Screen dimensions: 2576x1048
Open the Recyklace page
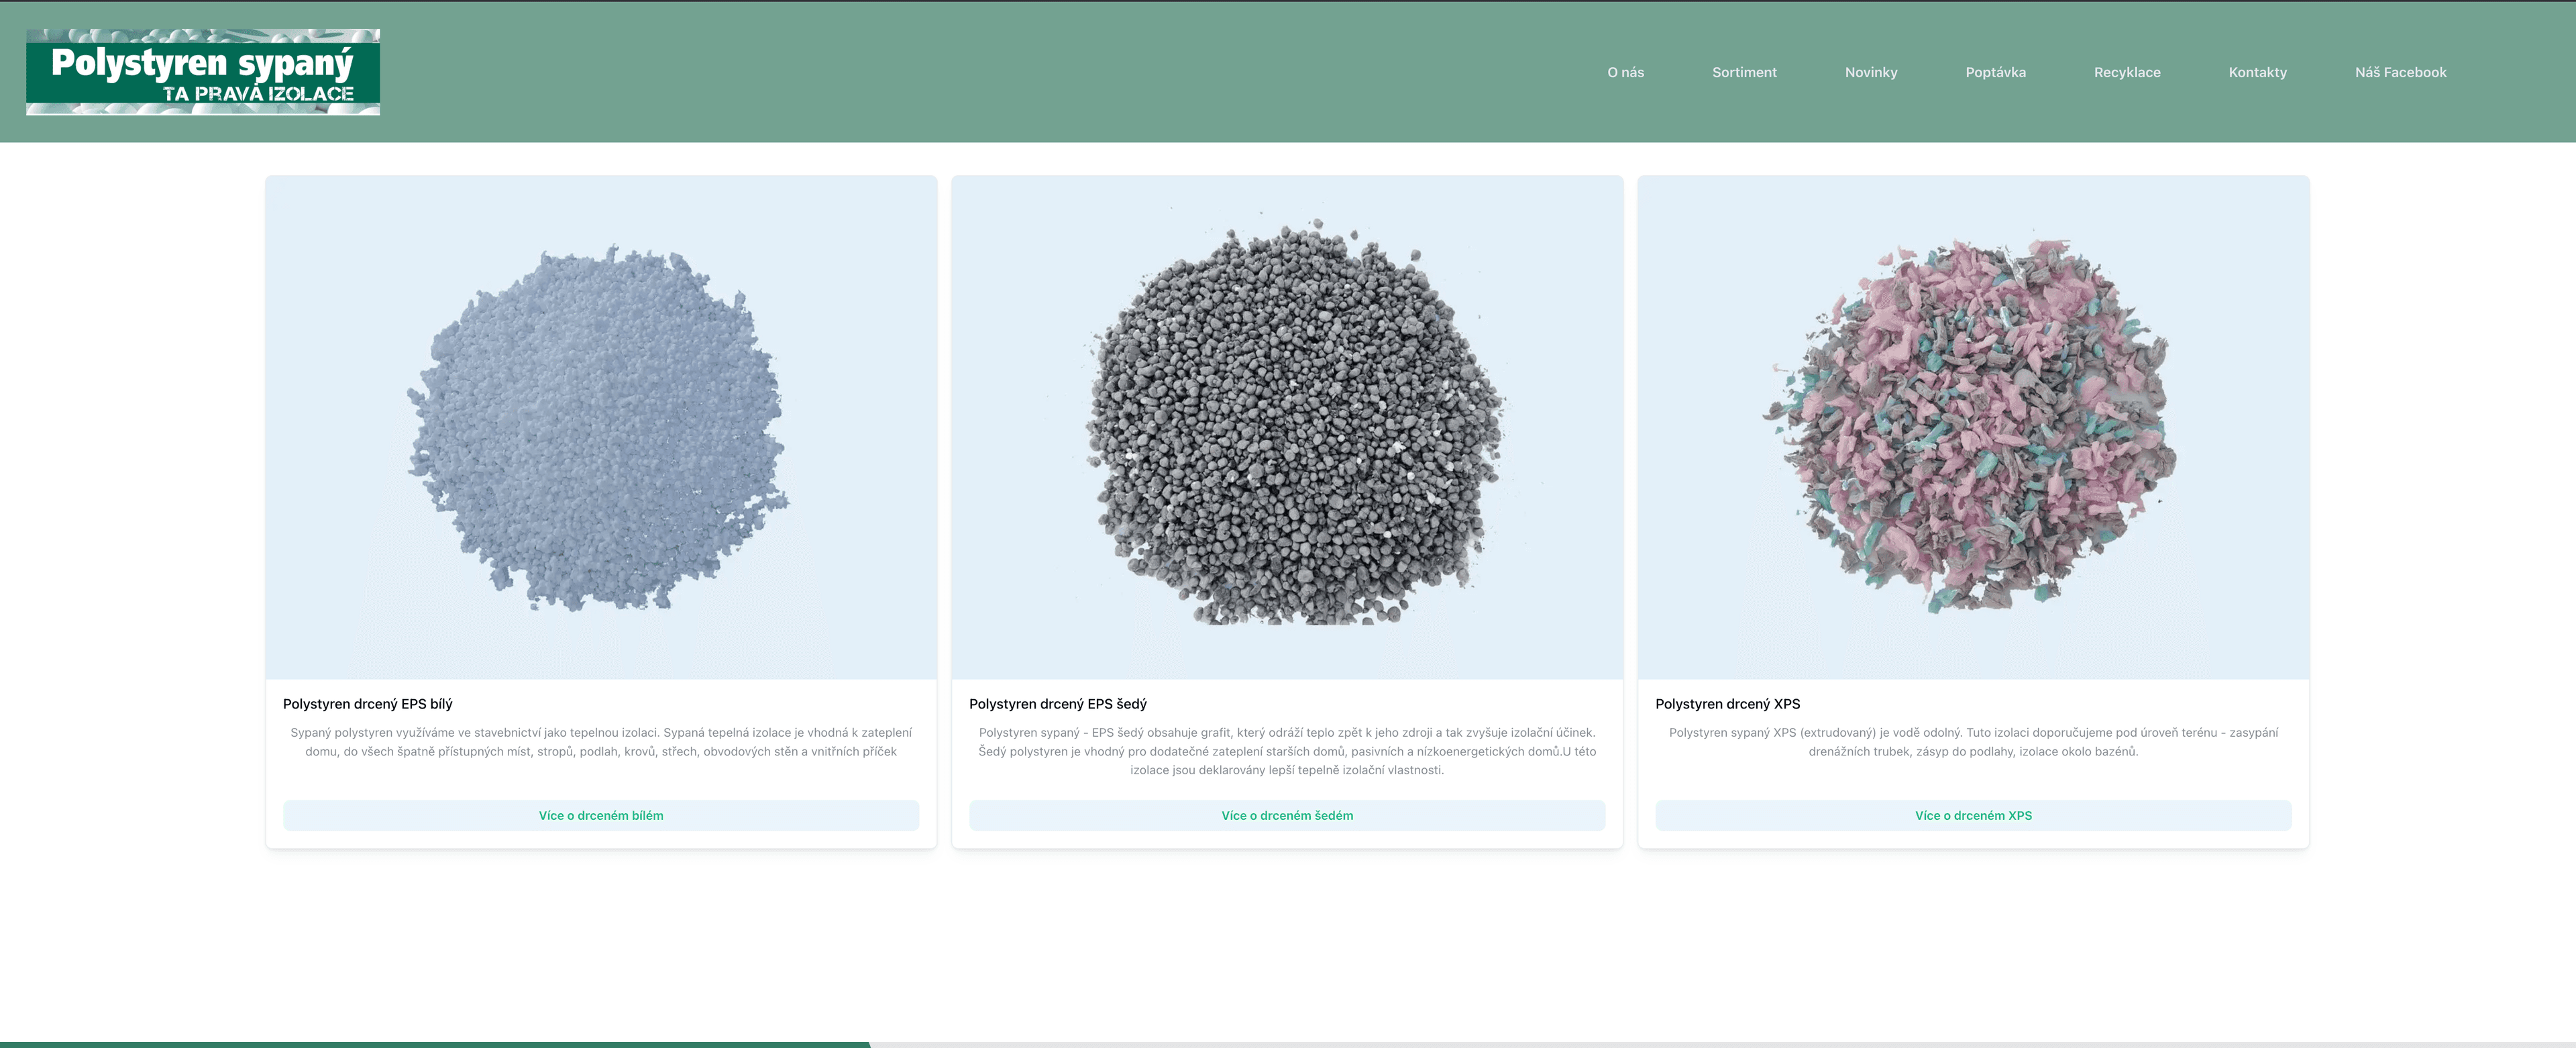tap(2127, 72)
